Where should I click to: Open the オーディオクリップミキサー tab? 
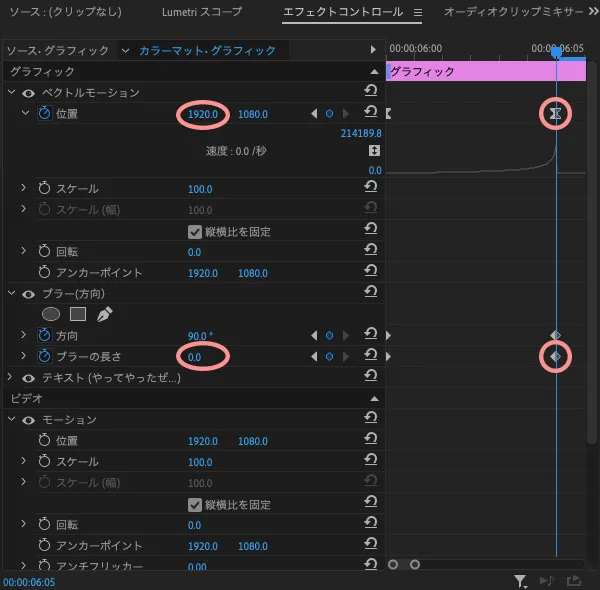(515, 12)
